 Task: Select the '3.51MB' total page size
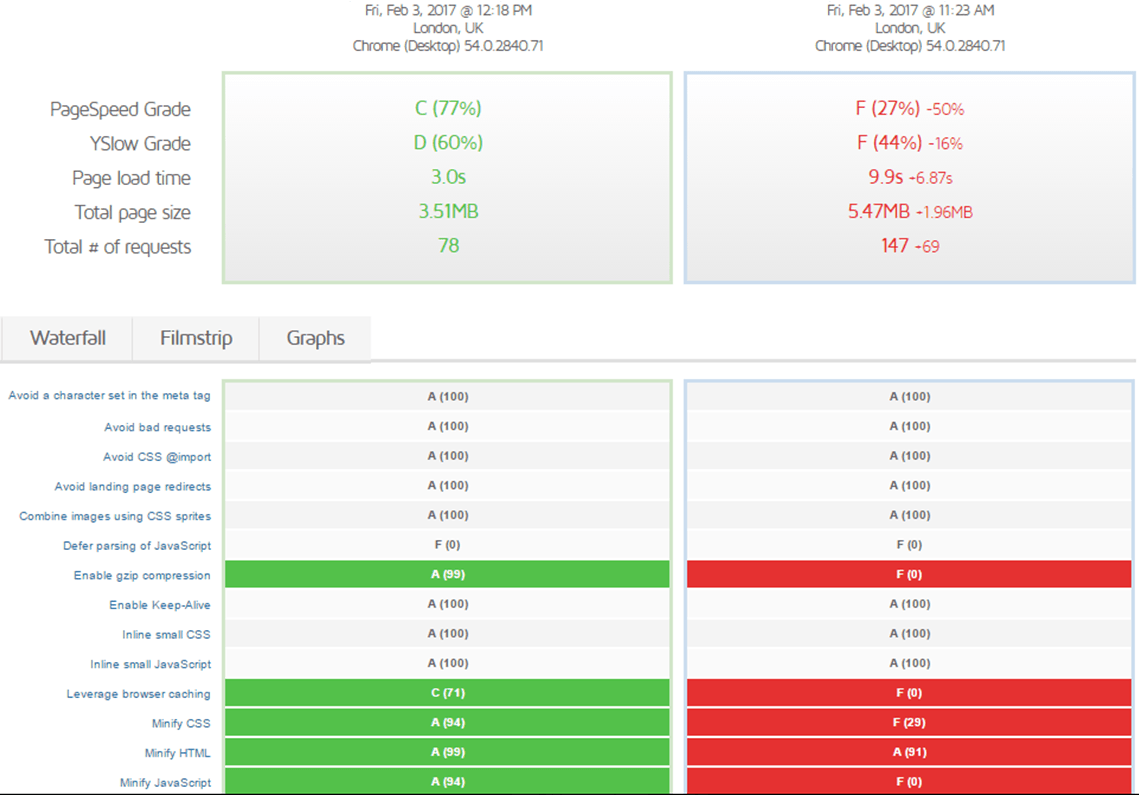pyautogui.click(x=448, y=211)
